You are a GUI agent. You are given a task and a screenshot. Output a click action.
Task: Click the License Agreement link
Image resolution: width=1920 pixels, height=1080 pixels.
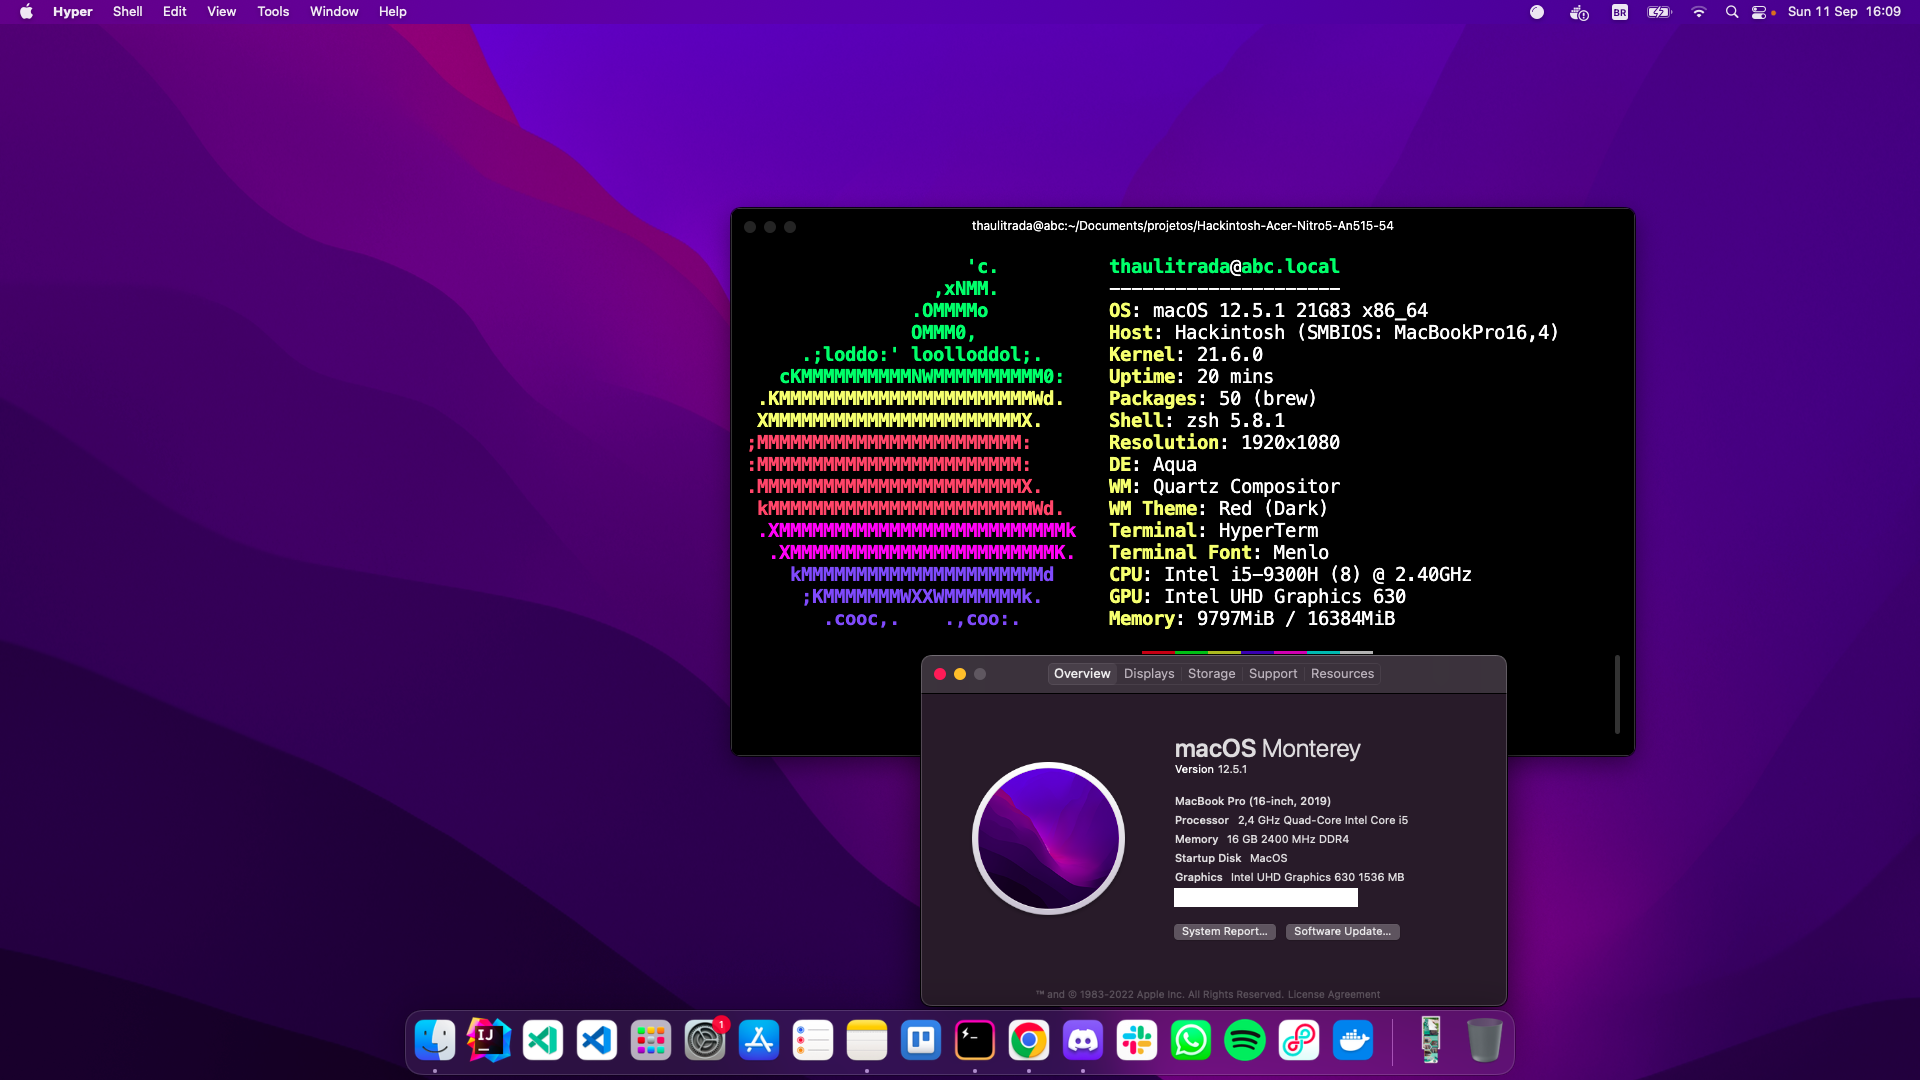[1333, 995]
